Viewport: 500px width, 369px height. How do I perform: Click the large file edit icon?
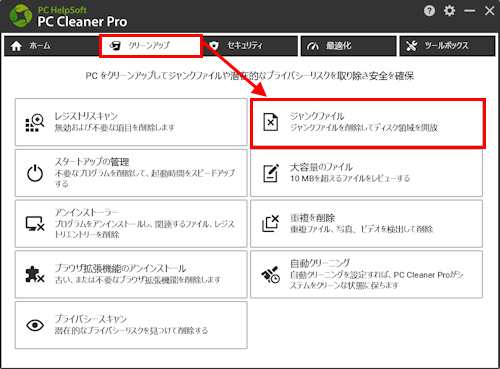[x=271, y=173]
